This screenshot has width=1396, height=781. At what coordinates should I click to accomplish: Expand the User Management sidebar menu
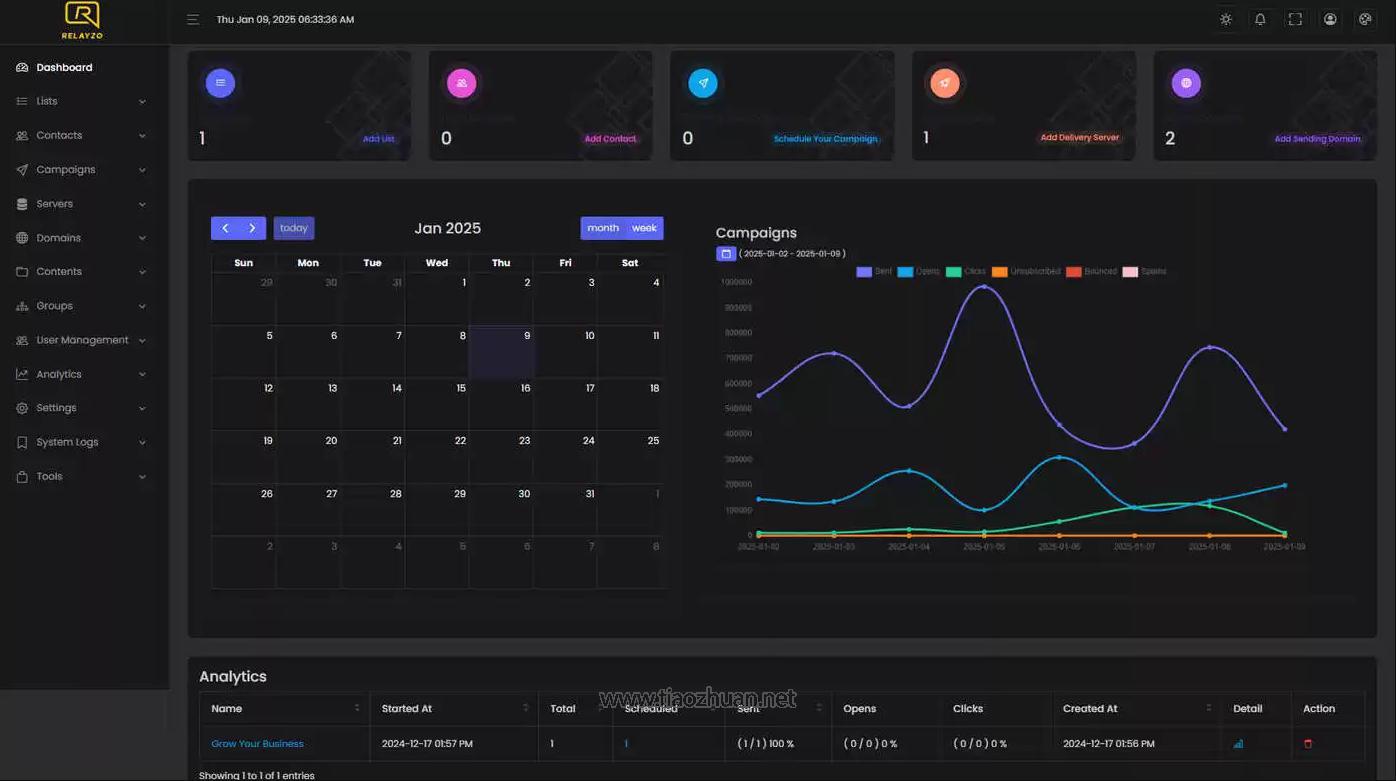click(x=82, y=340)
